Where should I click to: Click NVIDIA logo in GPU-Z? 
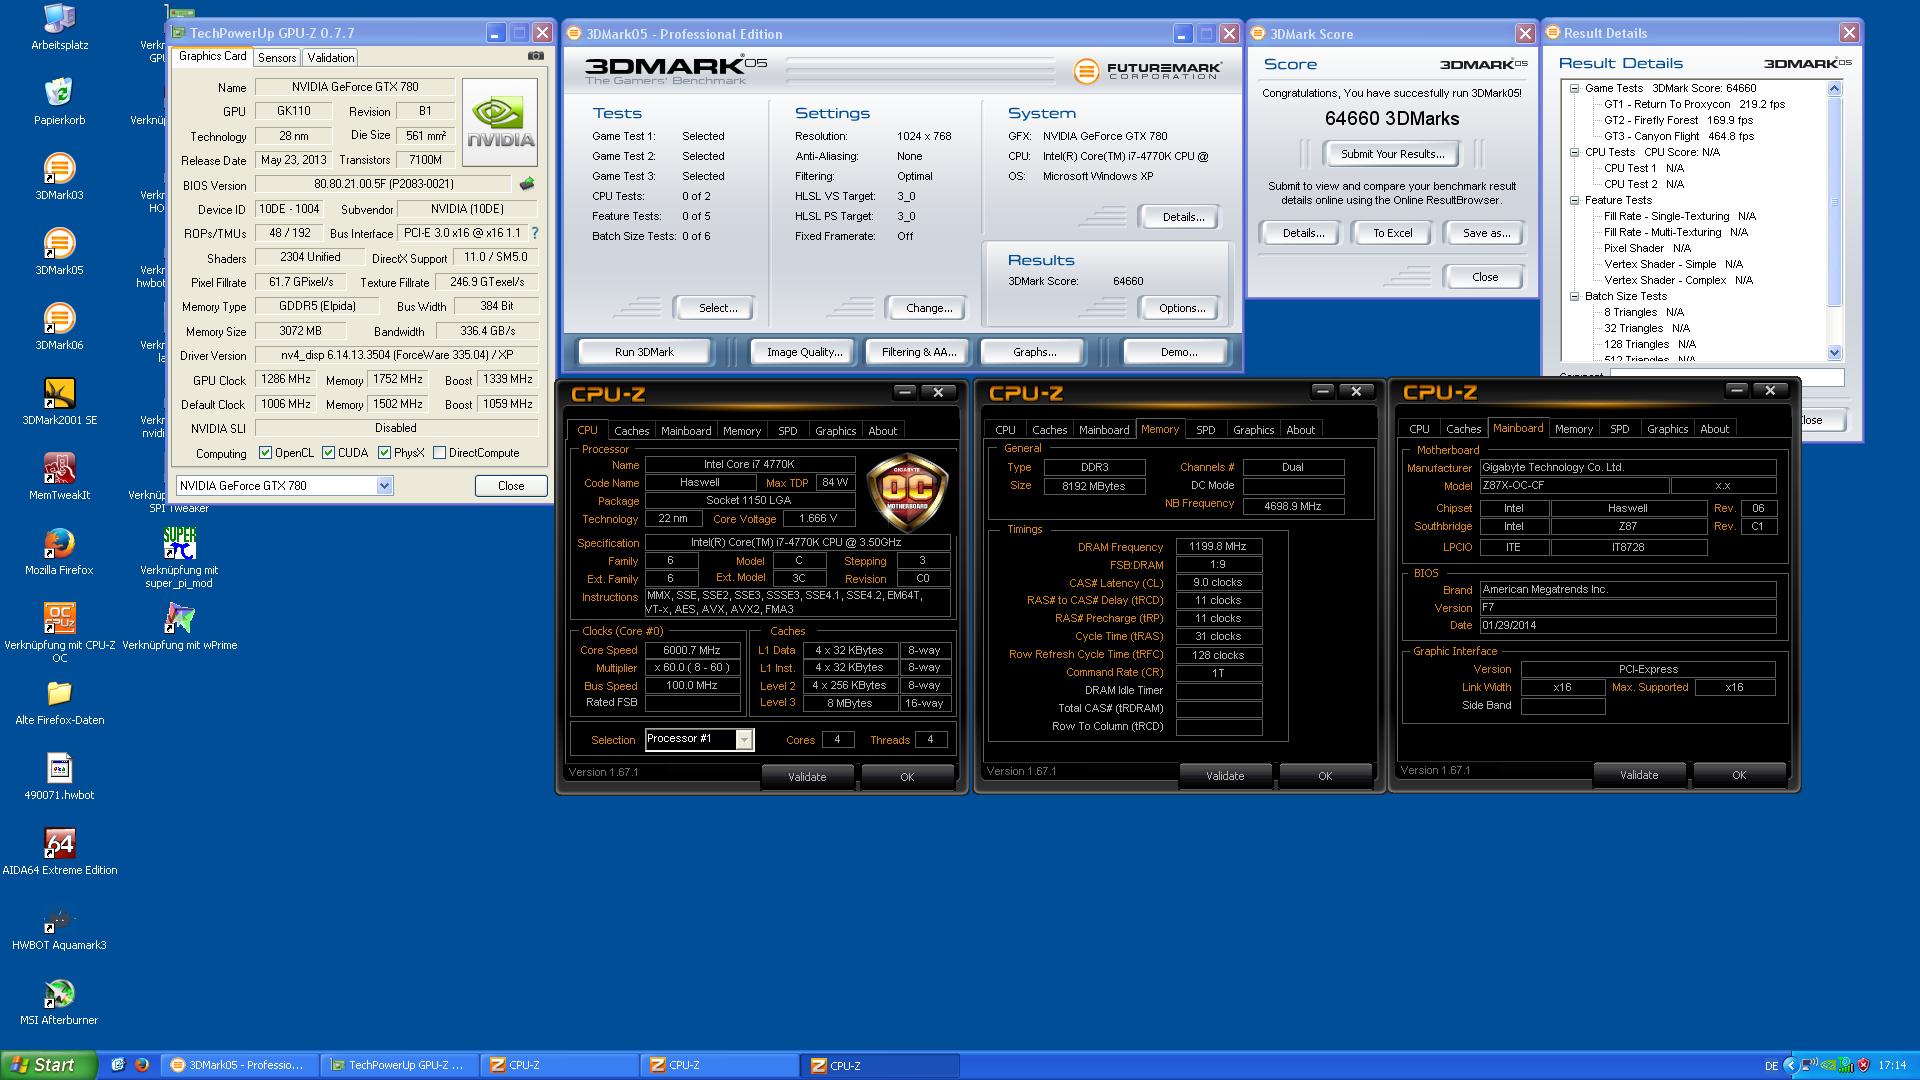pyautogui.click(x=500, y=122)
